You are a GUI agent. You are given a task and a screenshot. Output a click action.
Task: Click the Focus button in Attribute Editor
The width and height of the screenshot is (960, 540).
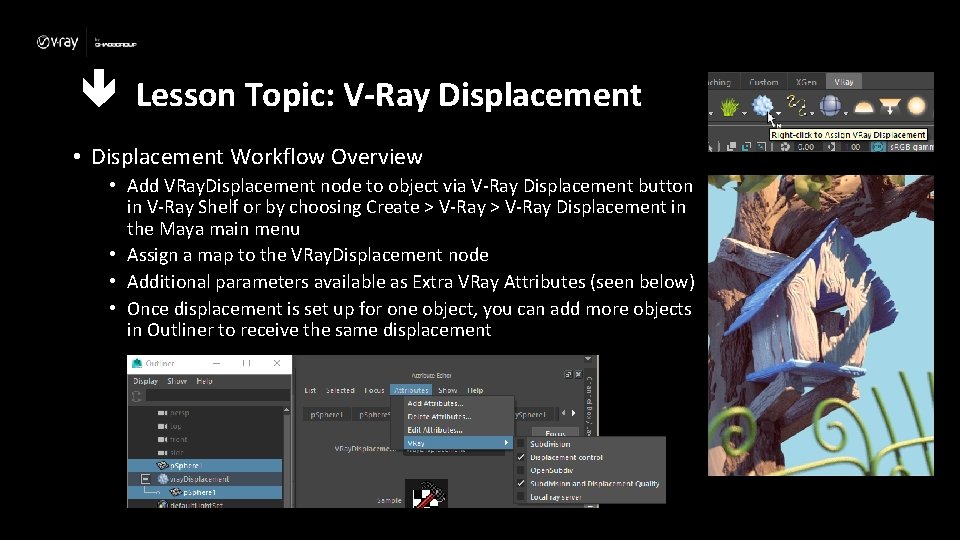[x=555, y=432]
